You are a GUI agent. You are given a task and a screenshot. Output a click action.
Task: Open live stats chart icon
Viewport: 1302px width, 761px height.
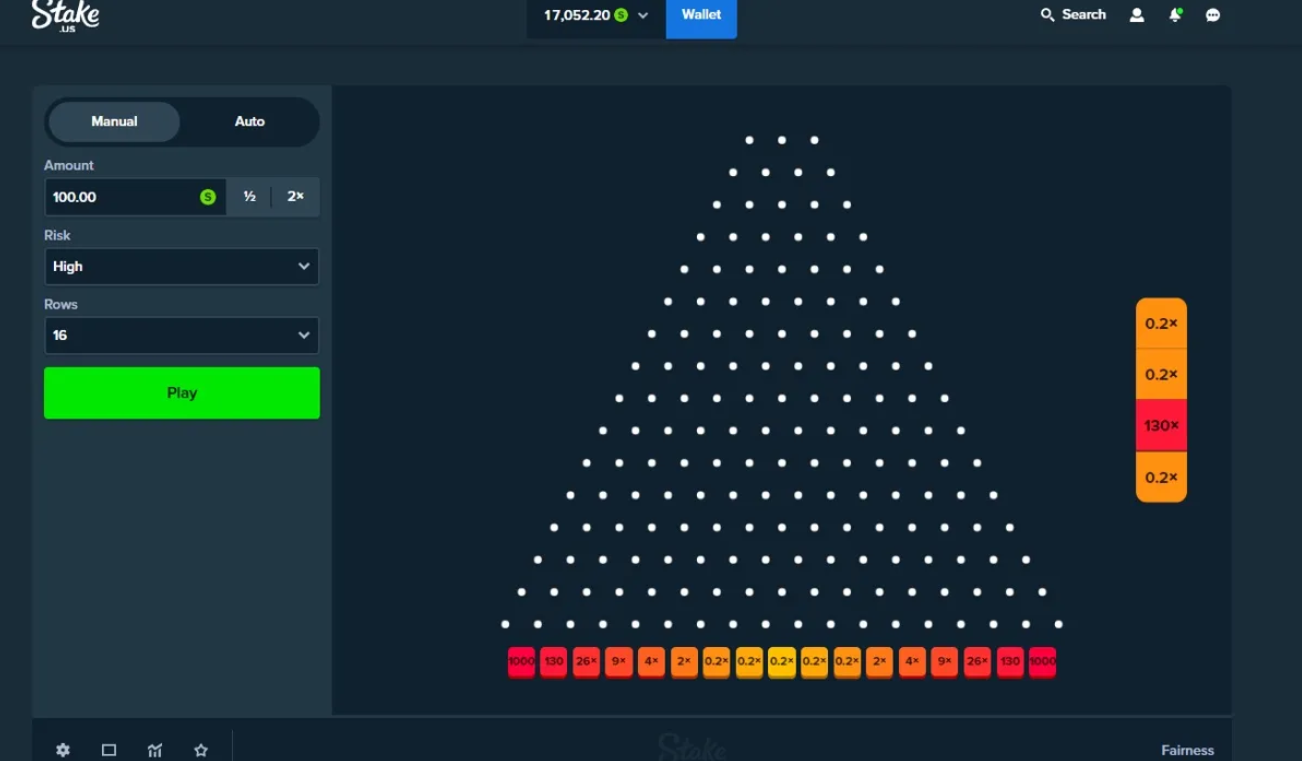point(155,750)
